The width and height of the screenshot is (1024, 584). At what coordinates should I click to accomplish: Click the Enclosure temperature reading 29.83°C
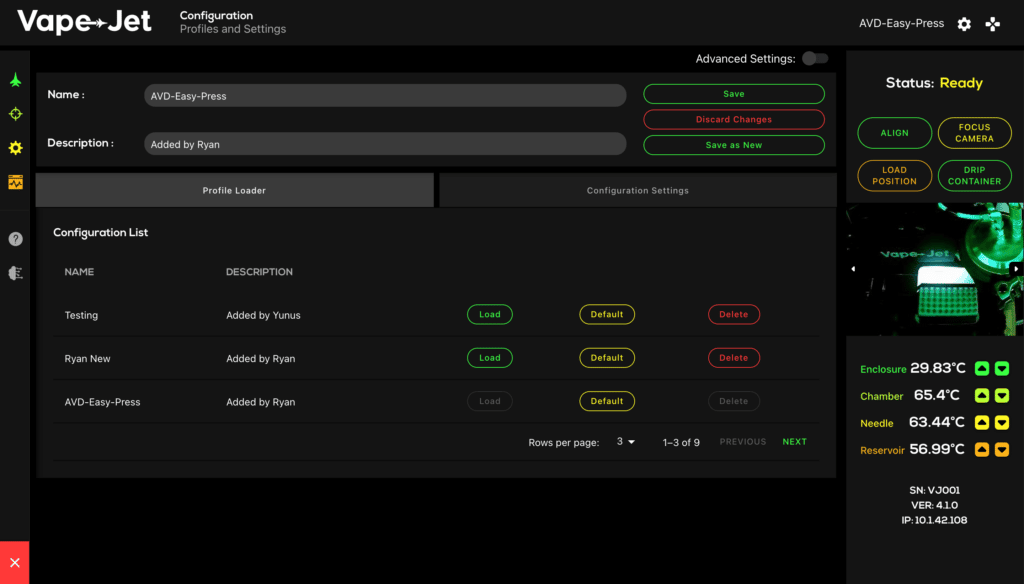(938, 368)
